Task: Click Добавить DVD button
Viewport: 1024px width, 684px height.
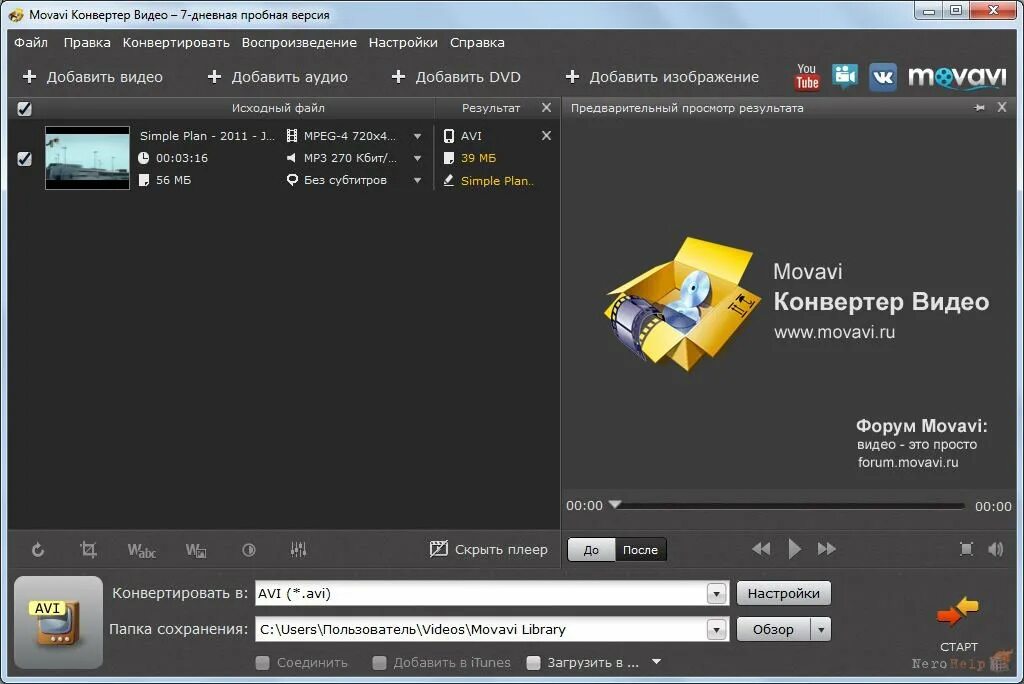Action: click(456, 77)
